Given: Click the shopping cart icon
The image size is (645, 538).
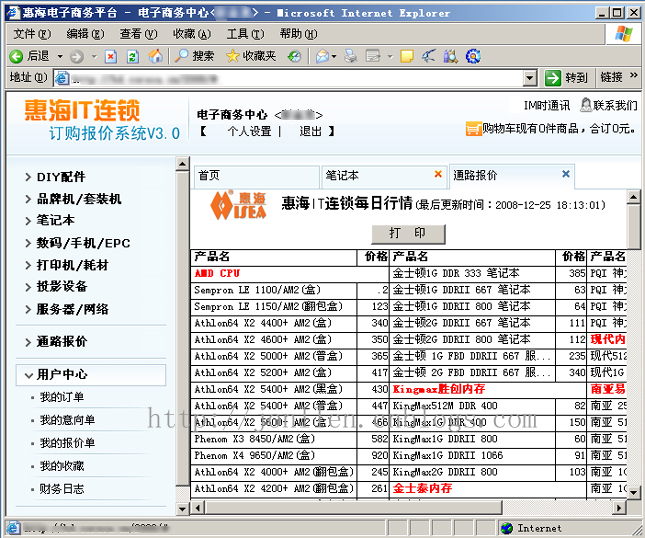Looking at the screenshot, I should pos(473,129).
